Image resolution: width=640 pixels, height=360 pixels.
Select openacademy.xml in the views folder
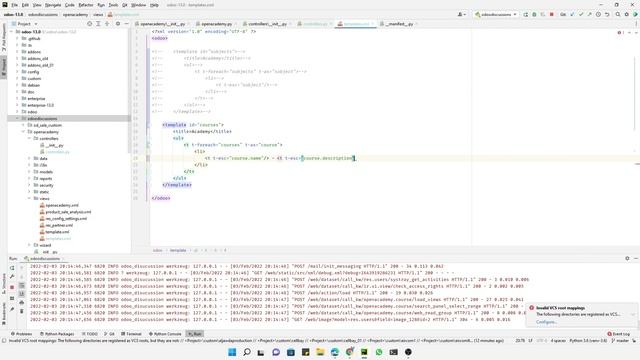tap(62, 205)
